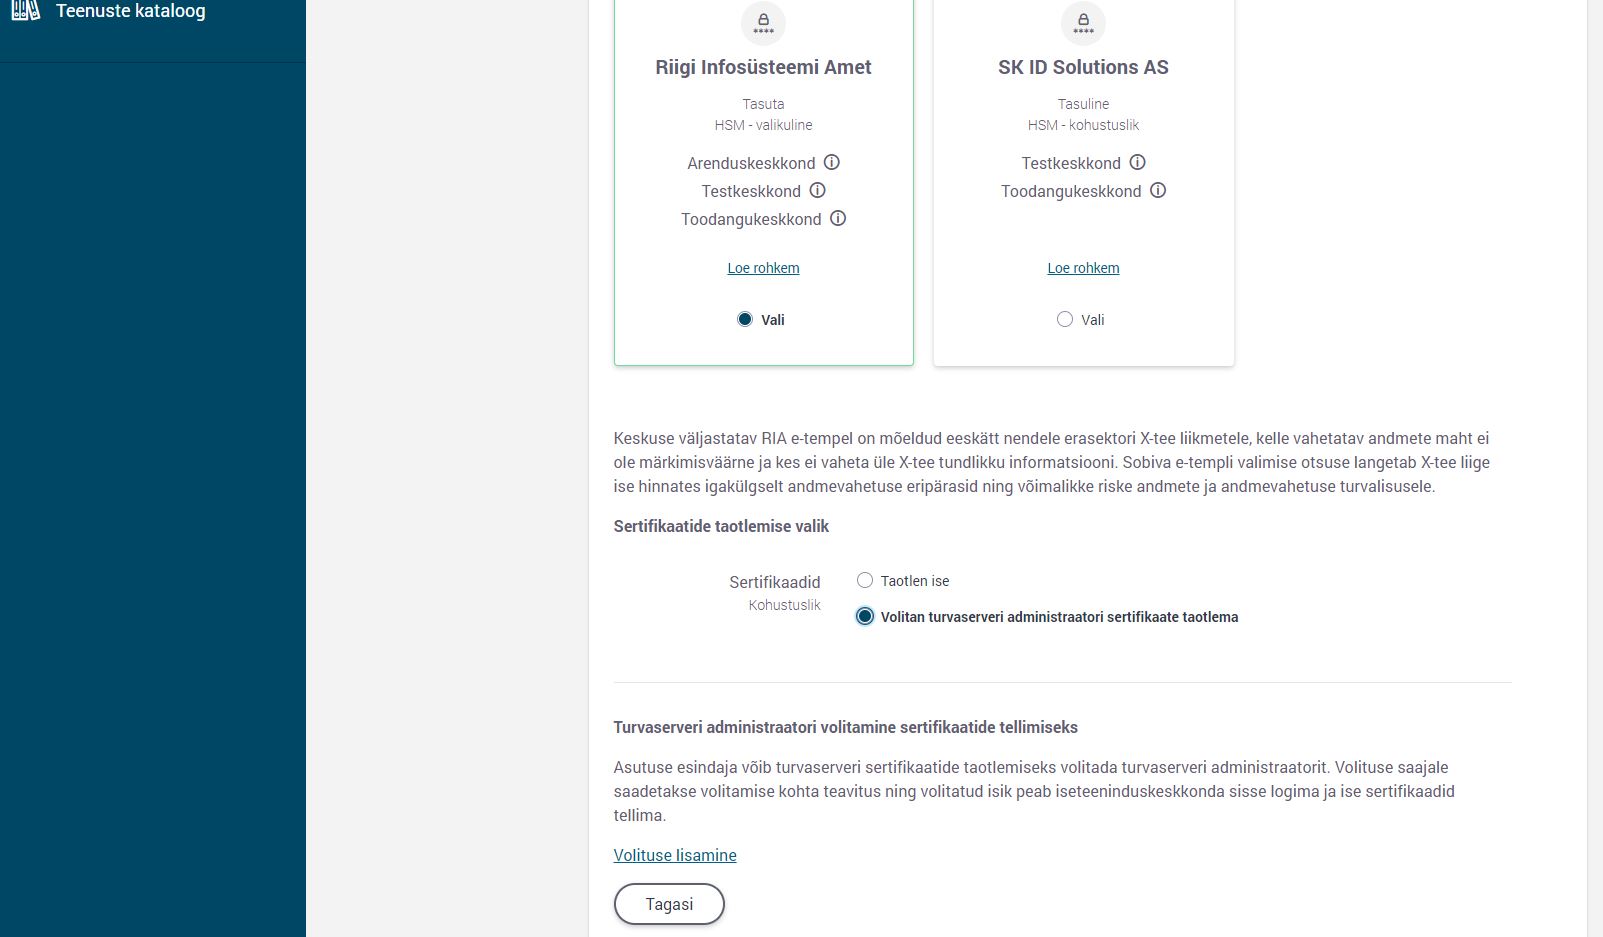Viewport: 1603px width, 937px height.
Task: Open Loe rohkem under Riigi Infosüsteemi Amet
Action: [x=763, y=268]
